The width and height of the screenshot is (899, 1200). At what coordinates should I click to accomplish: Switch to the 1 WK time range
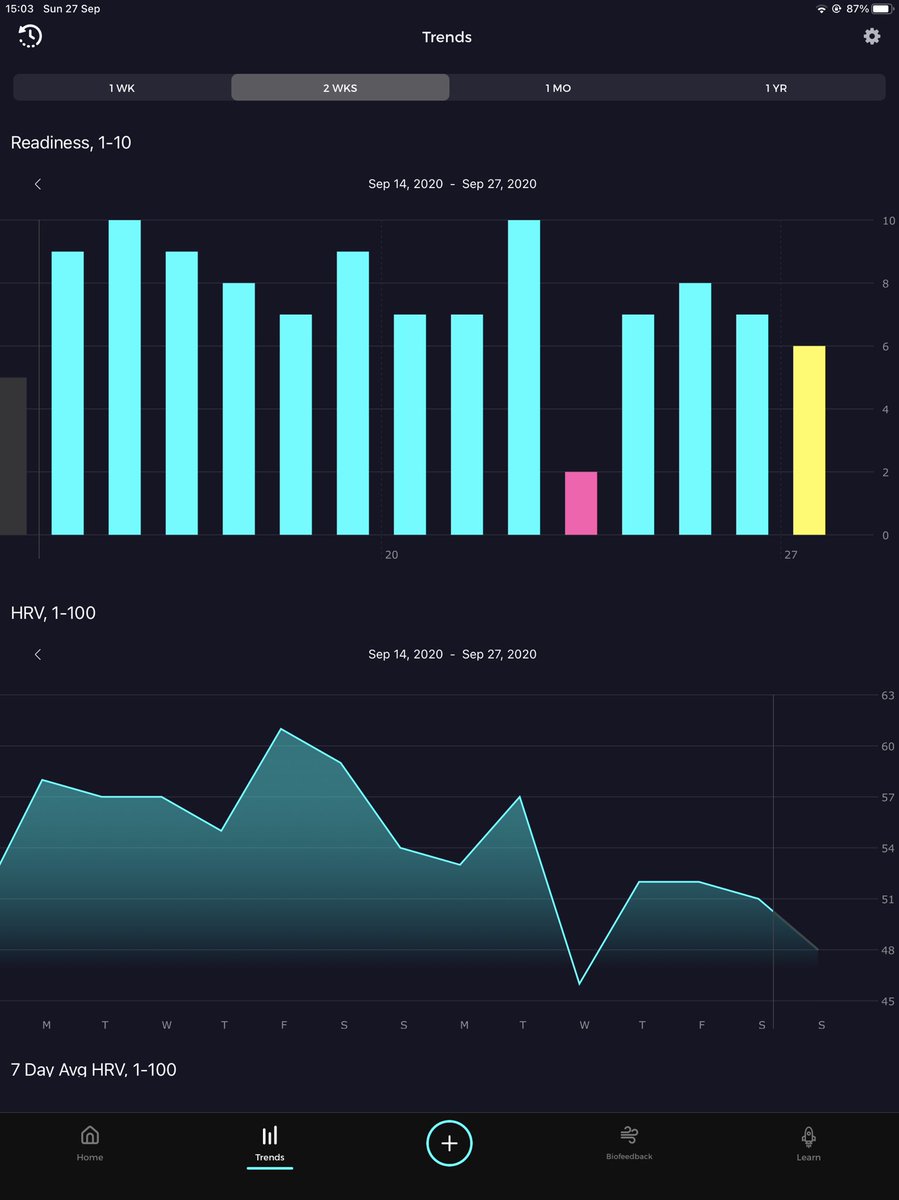point(121,88)
